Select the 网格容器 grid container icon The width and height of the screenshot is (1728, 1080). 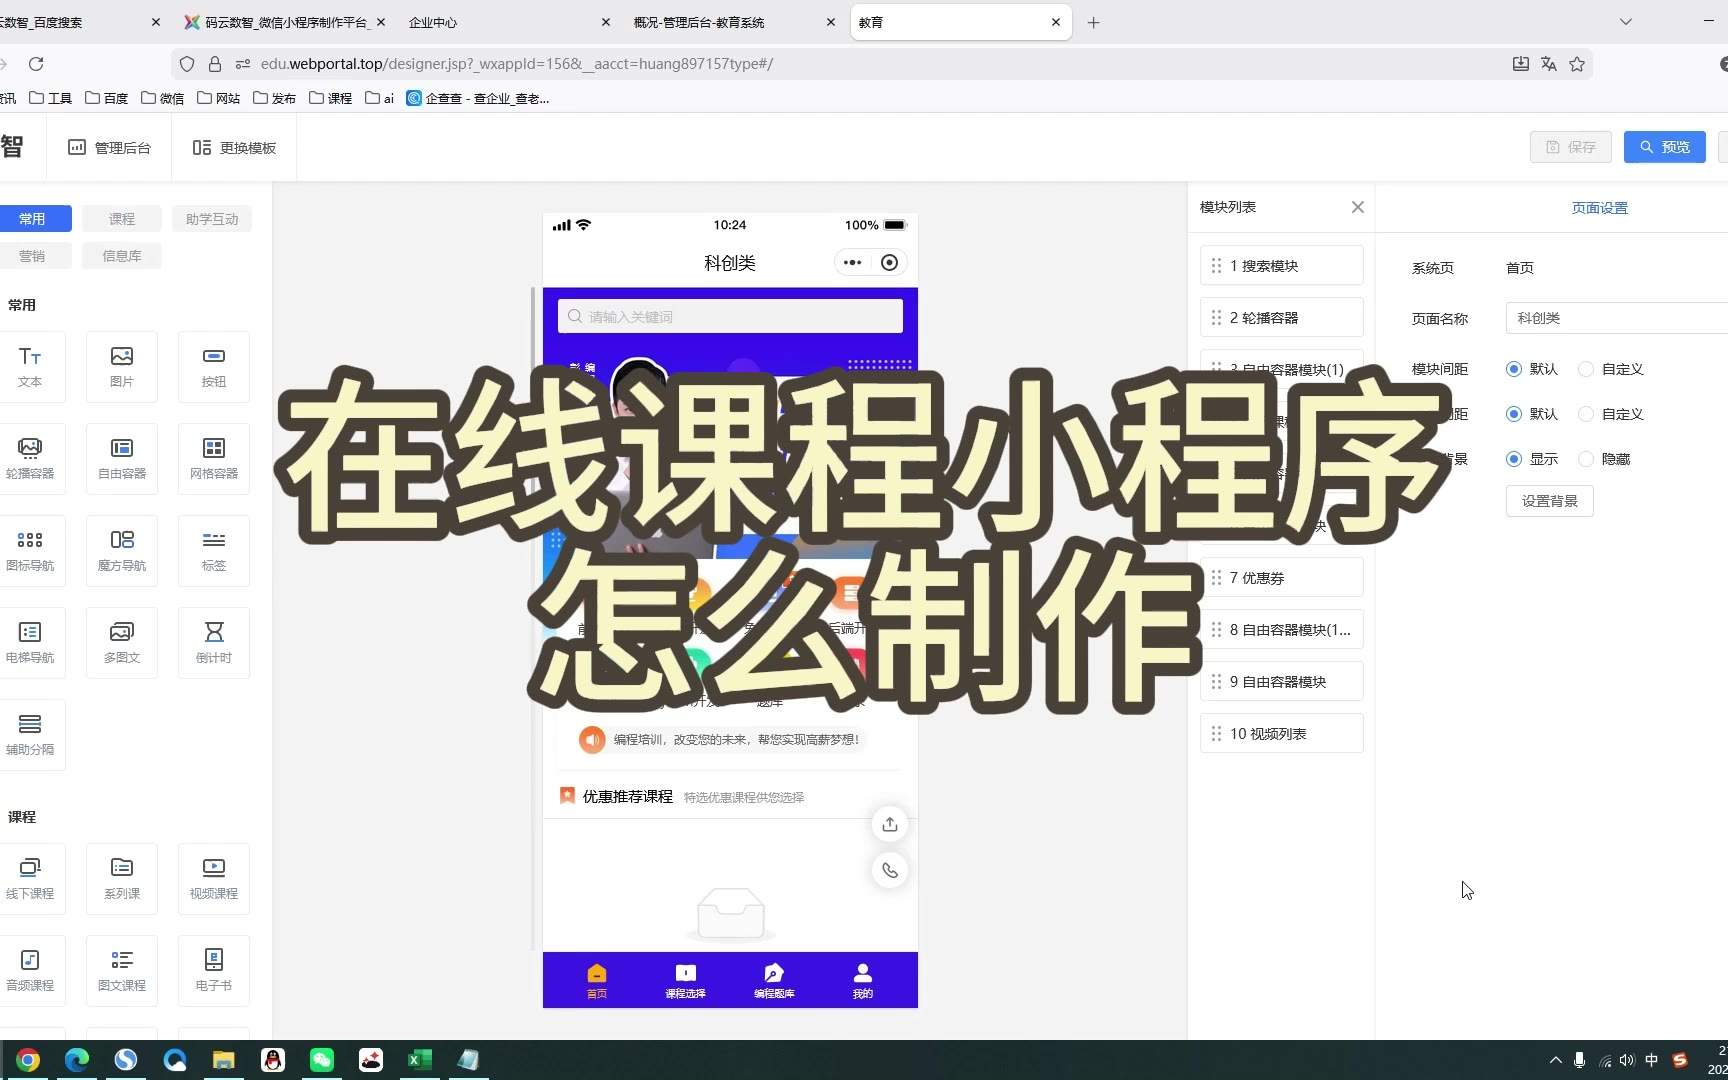click(x=214, y=458)
